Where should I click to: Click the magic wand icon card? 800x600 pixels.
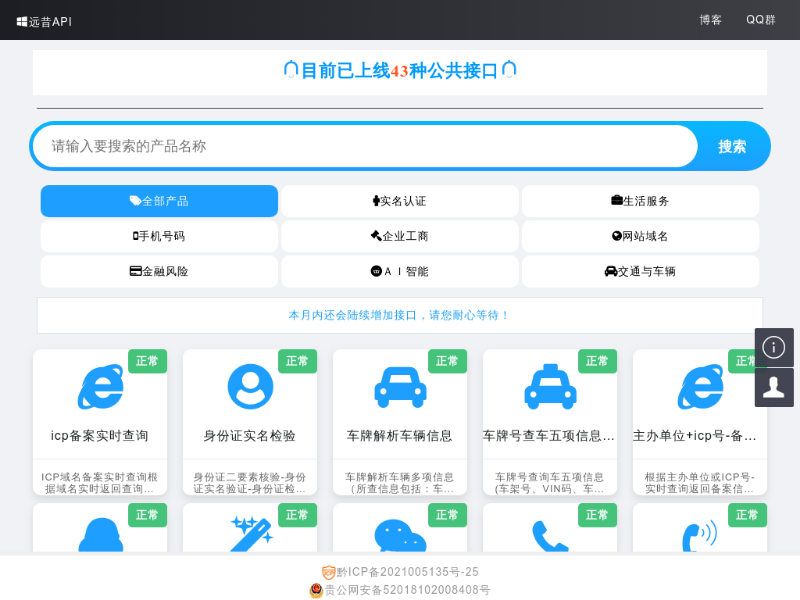click(x=250, y=534)
